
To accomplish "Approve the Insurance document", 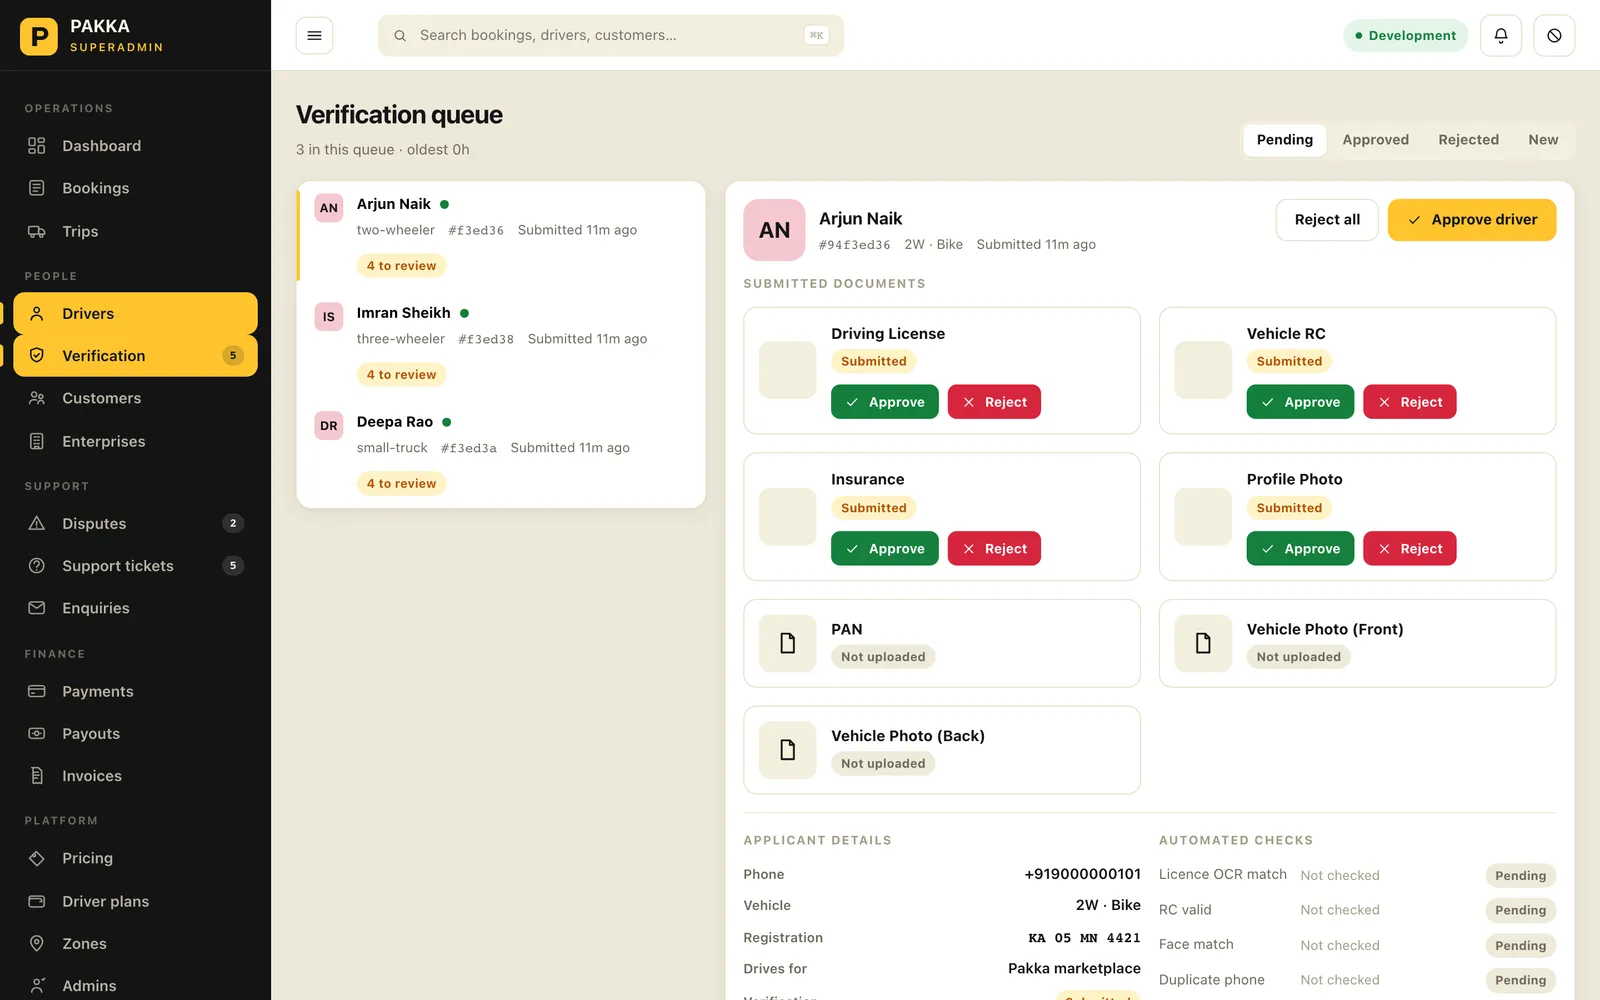I will (885, 549).
